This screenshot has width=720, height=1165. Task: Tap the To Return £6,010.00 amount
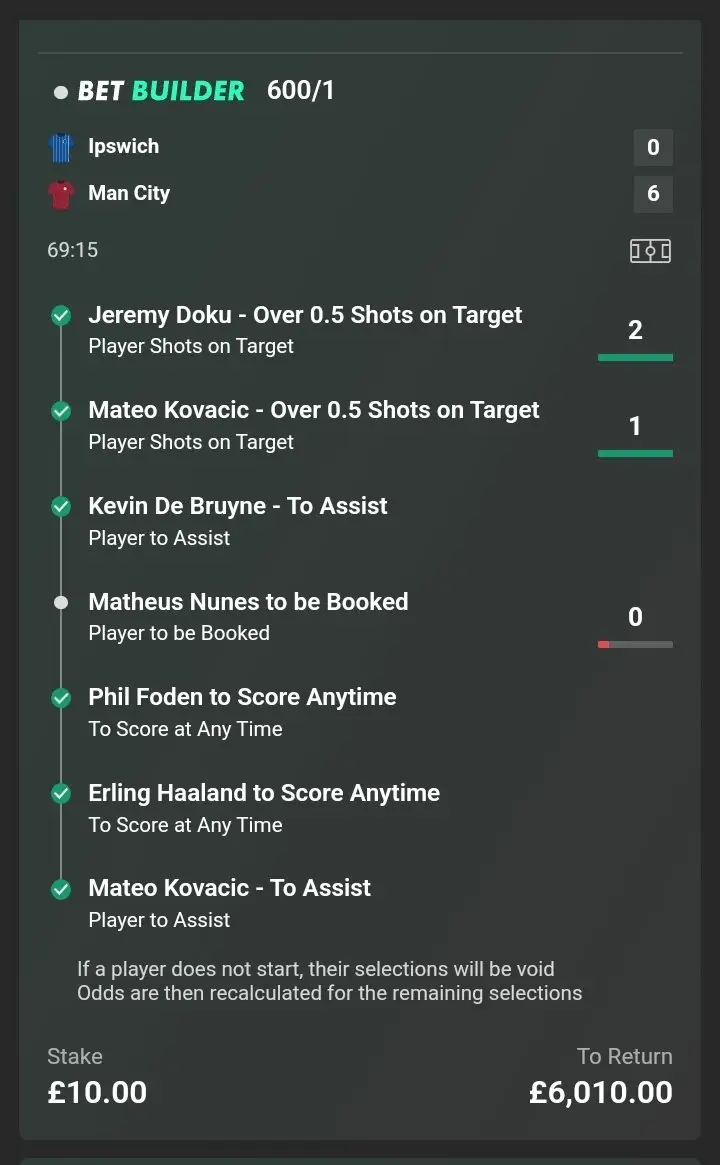coord(600,1092)
